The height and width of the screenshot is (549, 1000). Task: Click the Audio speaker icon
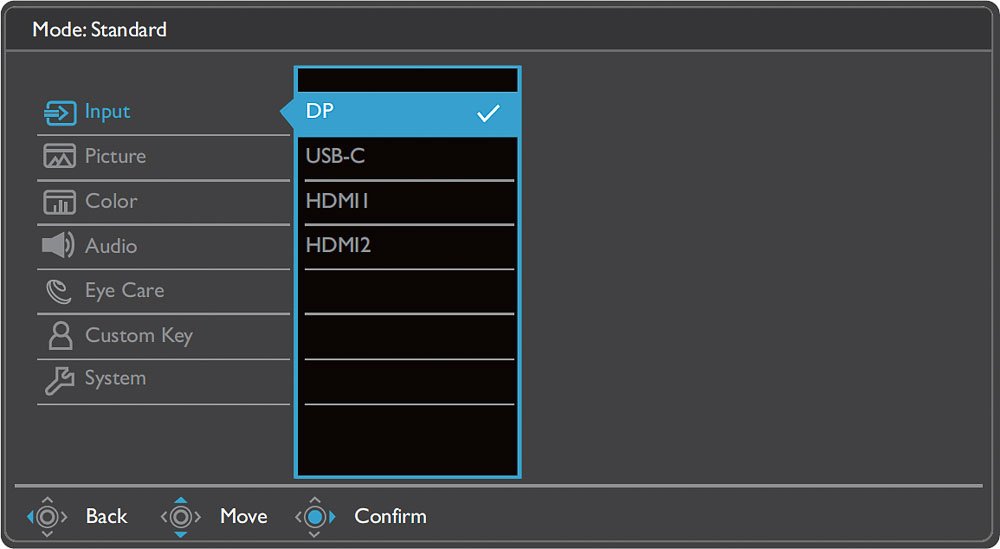(x=58, y=245)
